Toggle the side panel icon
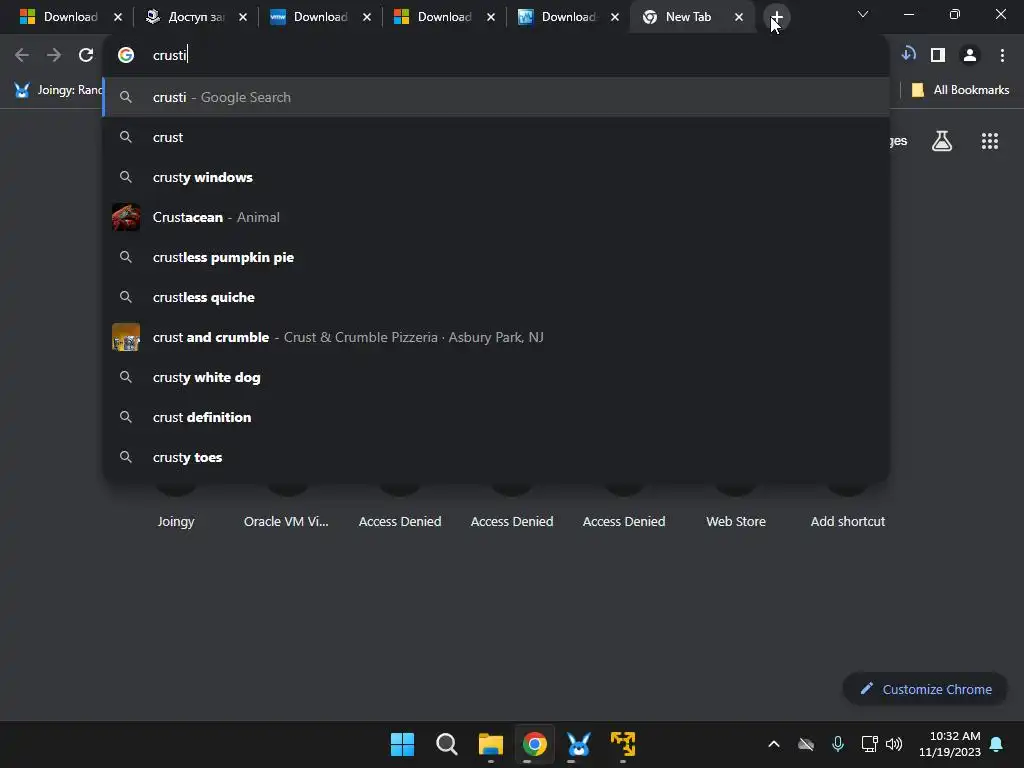The height and width of the screenshot is (768, 1024). 938,55
